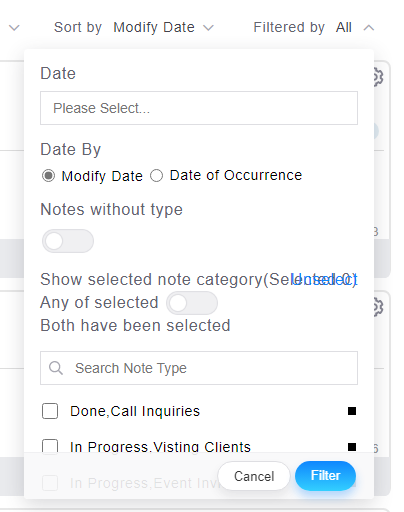Click black color square beside Visting Clients
Image resolution: width=404 pixels, height=512 pixels.
pos(352,447)
